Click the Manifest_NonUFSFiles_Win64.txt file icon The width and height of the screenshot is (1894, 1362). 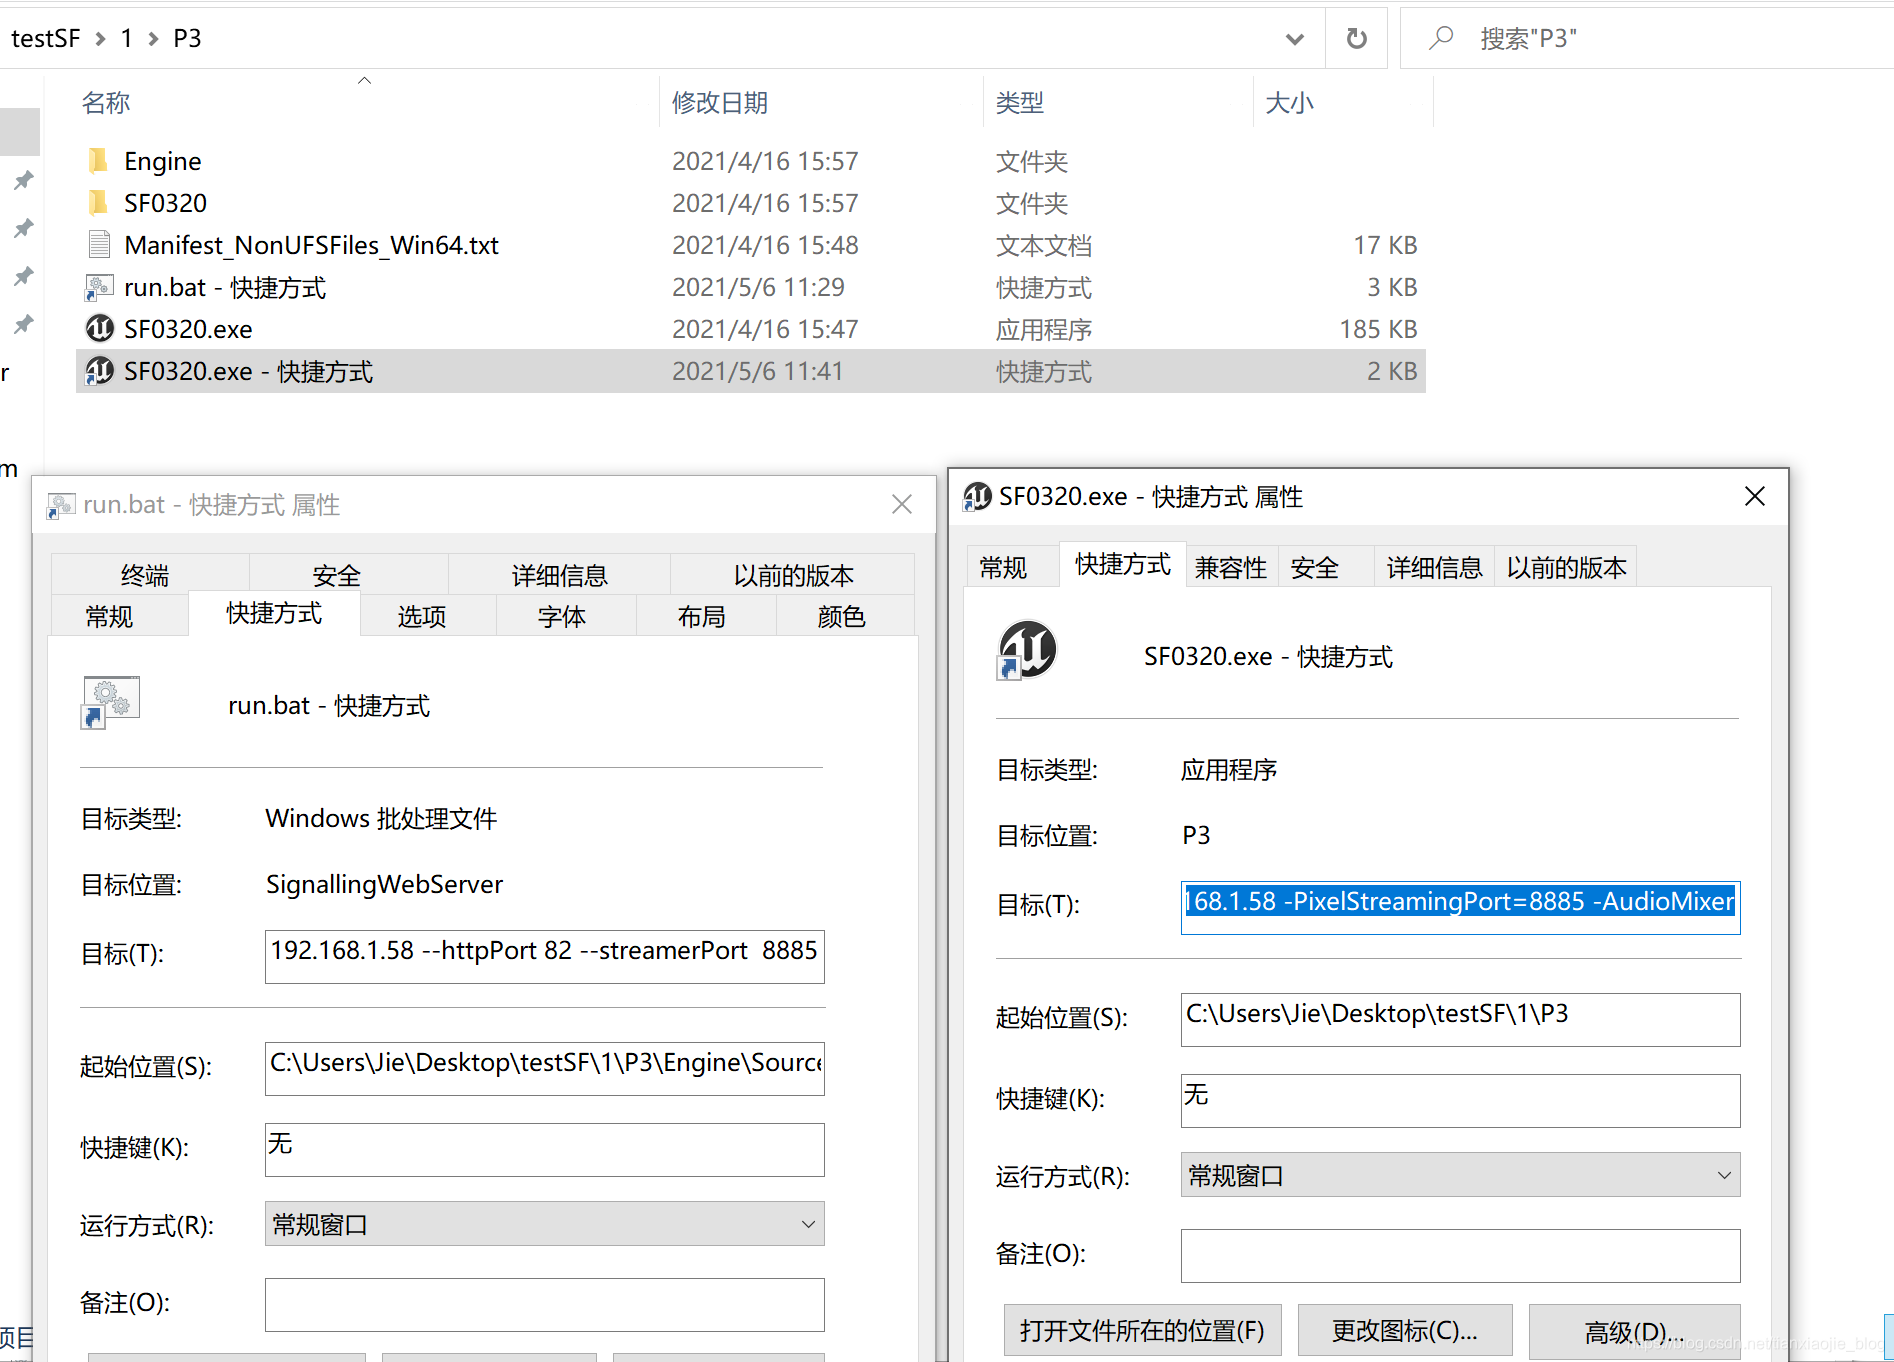coord(99,245)
